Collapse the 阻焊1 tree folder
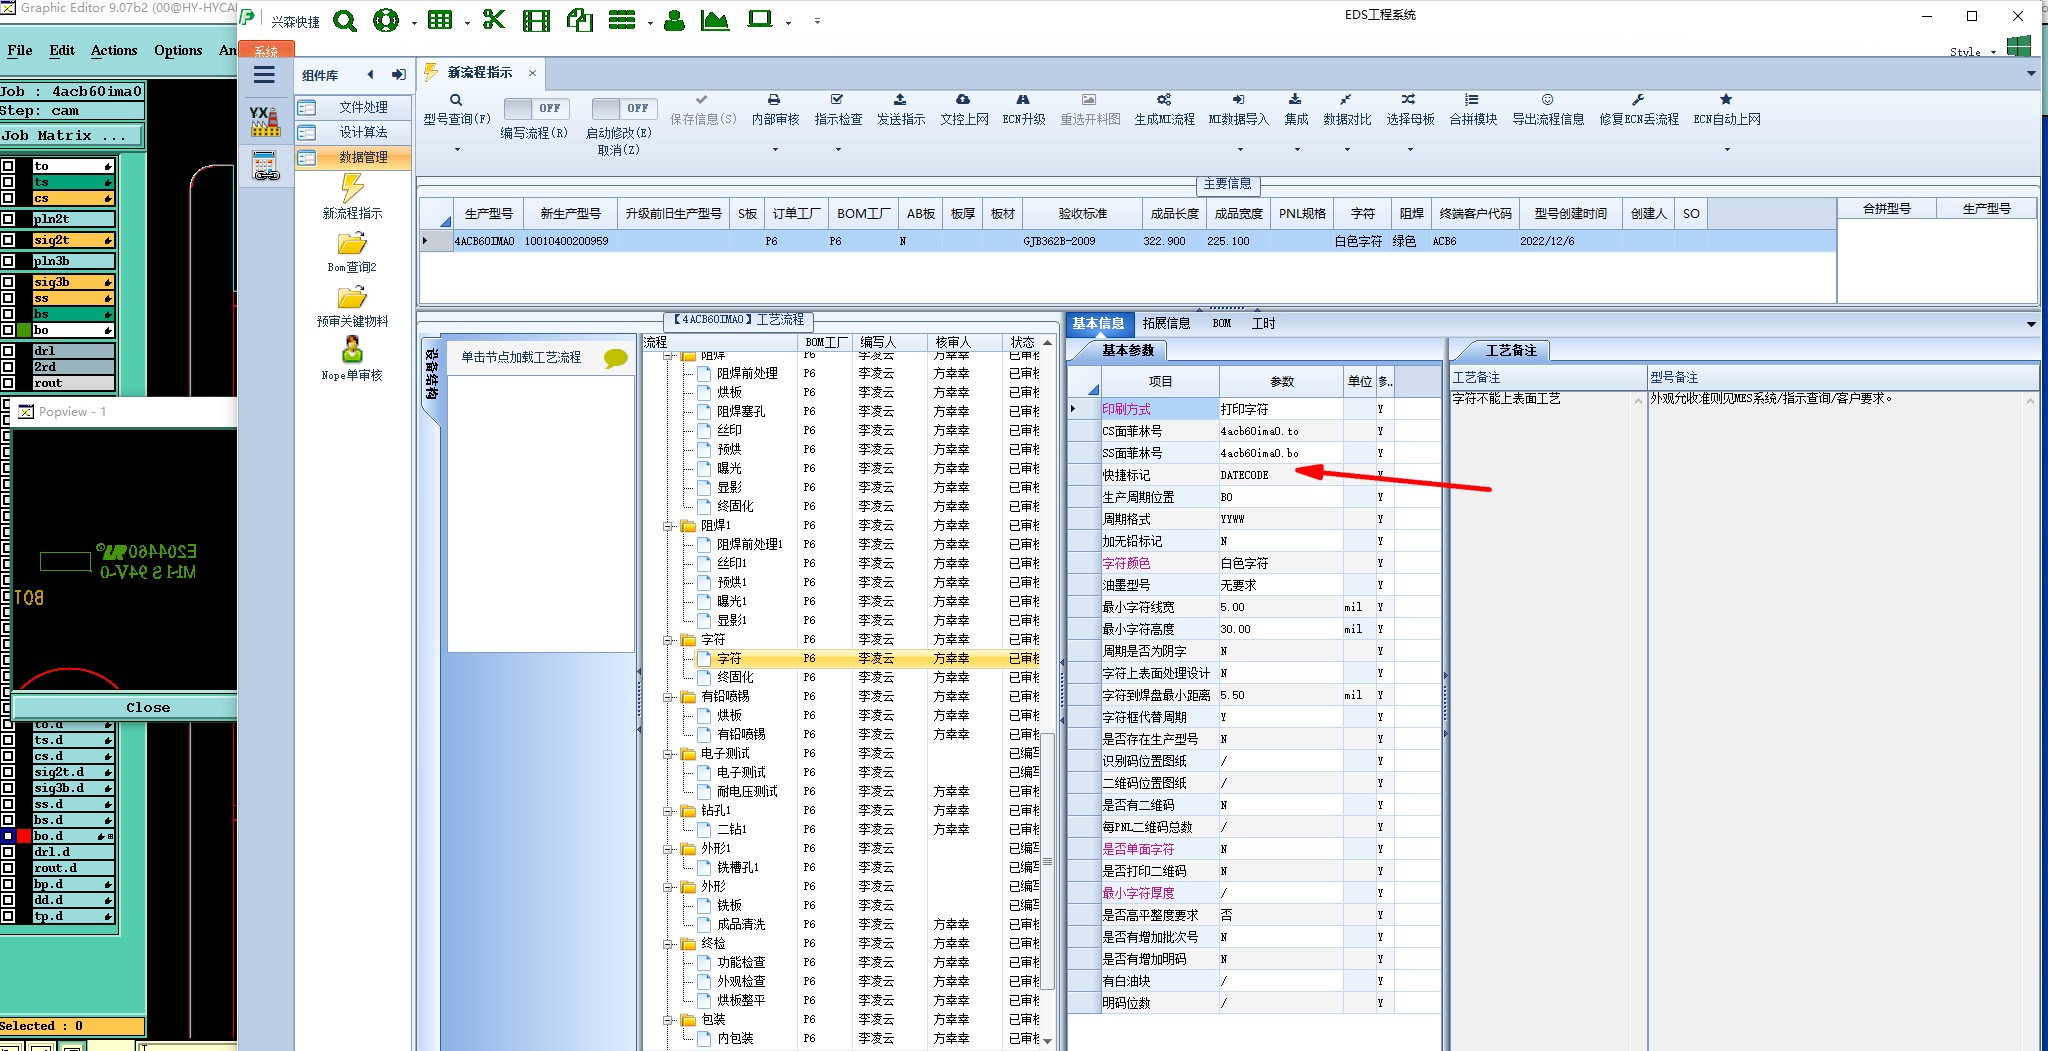The height and width of the screenshot is (1051, 2048). [x=668, y=525]
